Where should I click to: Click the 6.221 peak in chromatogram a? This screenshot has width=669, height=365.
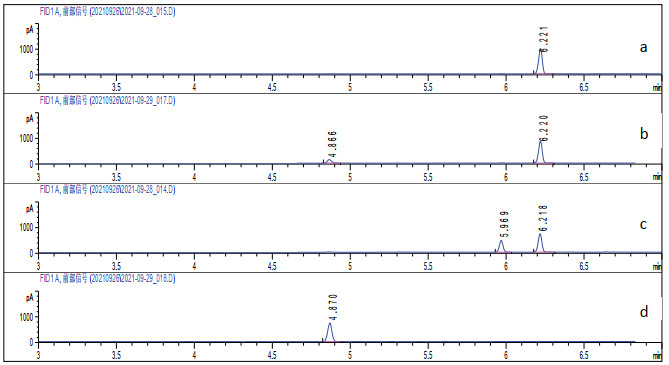(x=541, y=61)
